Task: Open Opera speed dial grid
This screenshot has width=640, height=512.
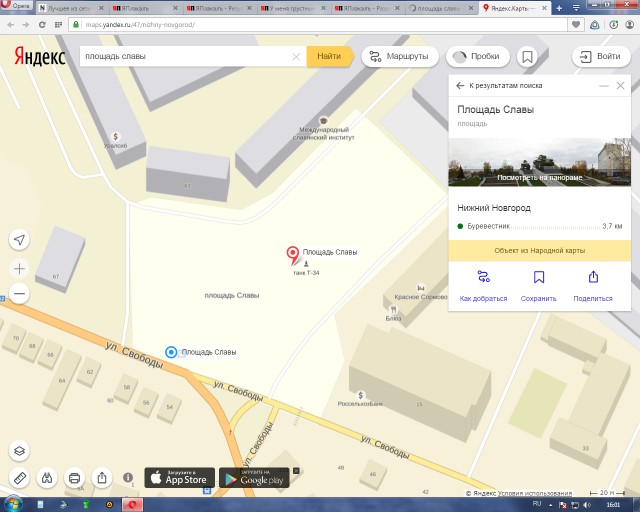Action: [x=58, y=24]
